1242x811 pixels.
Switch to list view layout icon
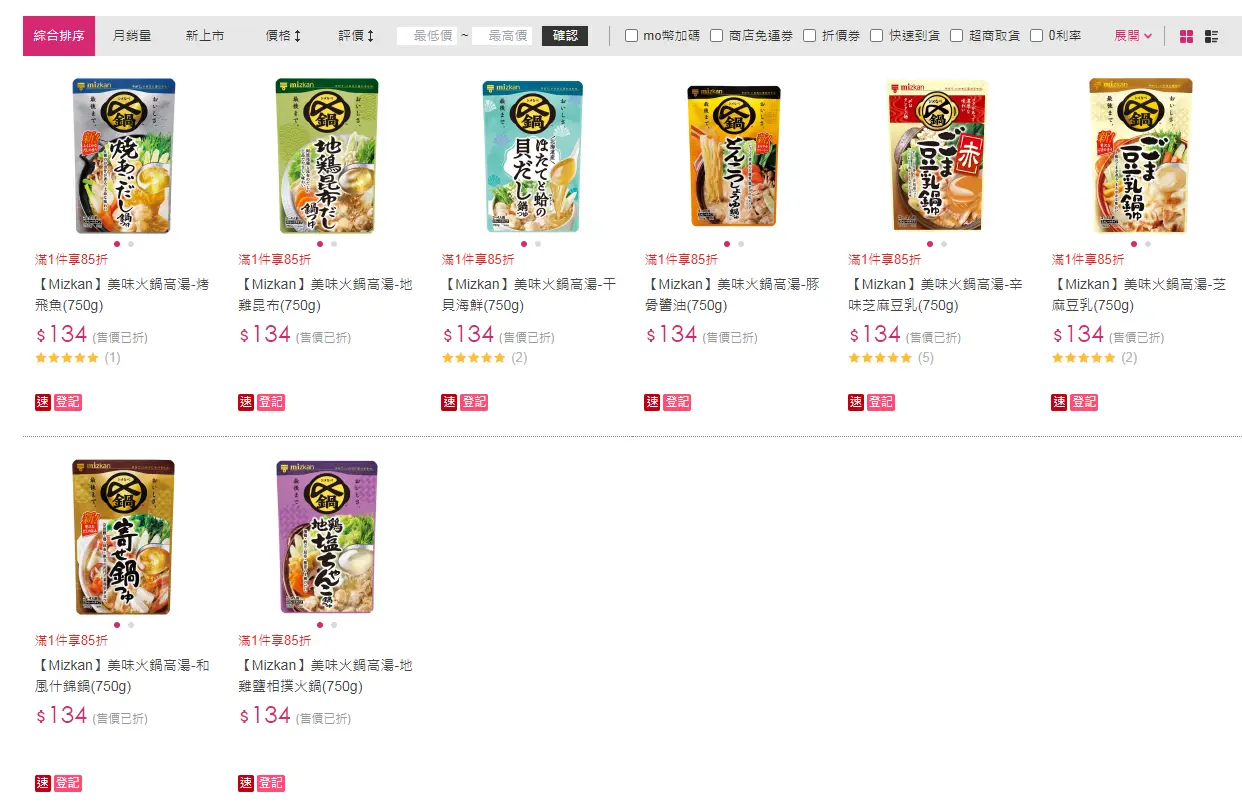(1211, 36)
